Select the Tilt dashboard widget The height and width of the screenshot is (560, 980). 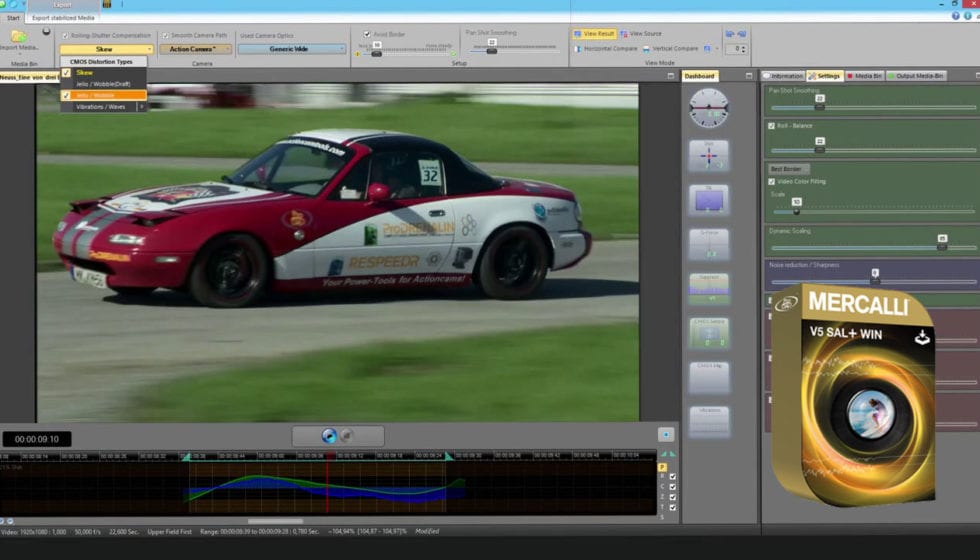coord(708,200)
